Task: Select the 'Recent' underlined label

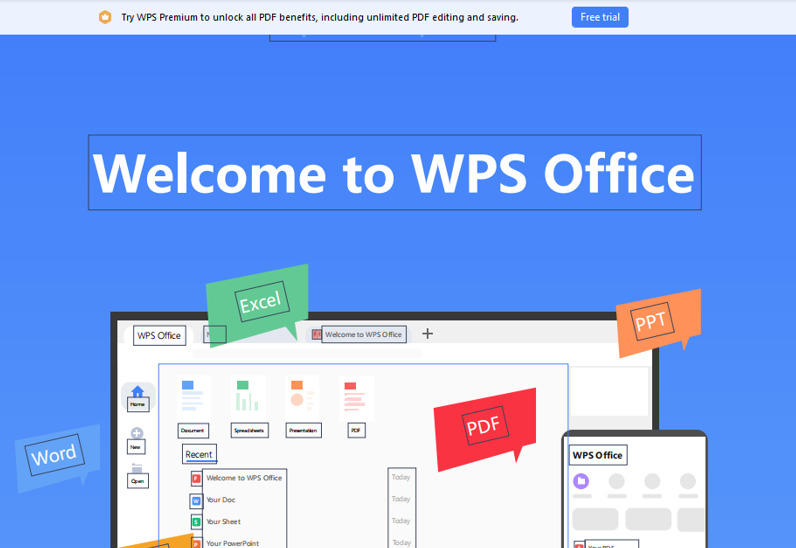Action: (x=199, y=455)
